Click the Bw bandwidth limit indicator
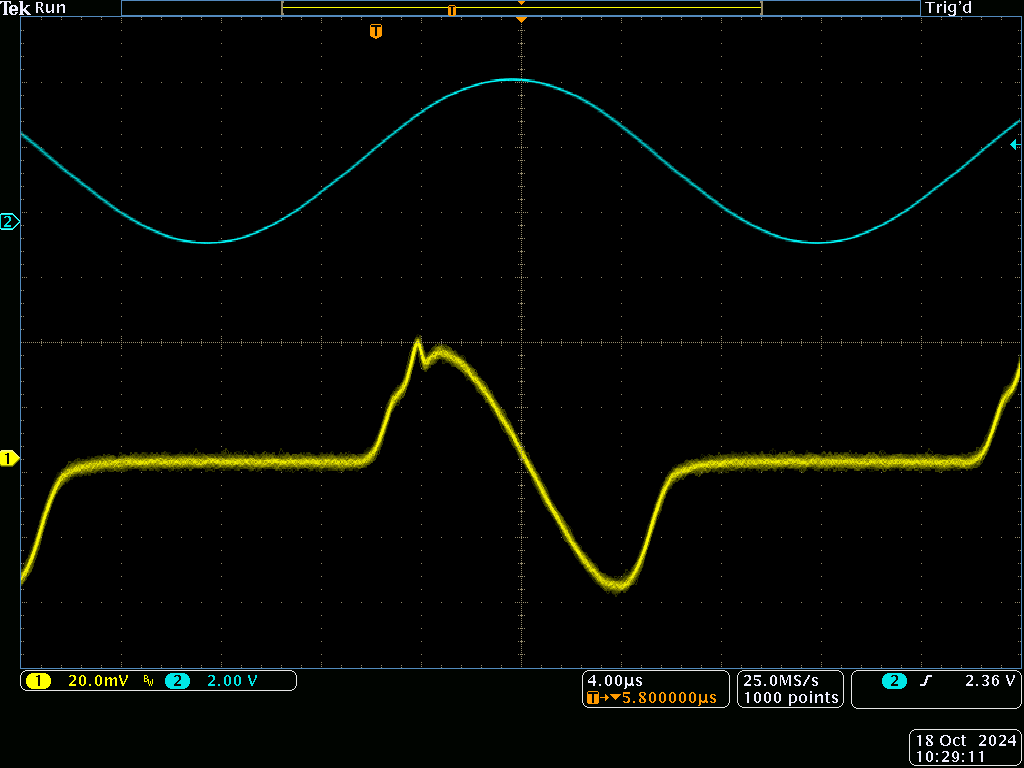The width and height of the screenshot is (1024, 768). coord(148,680)
